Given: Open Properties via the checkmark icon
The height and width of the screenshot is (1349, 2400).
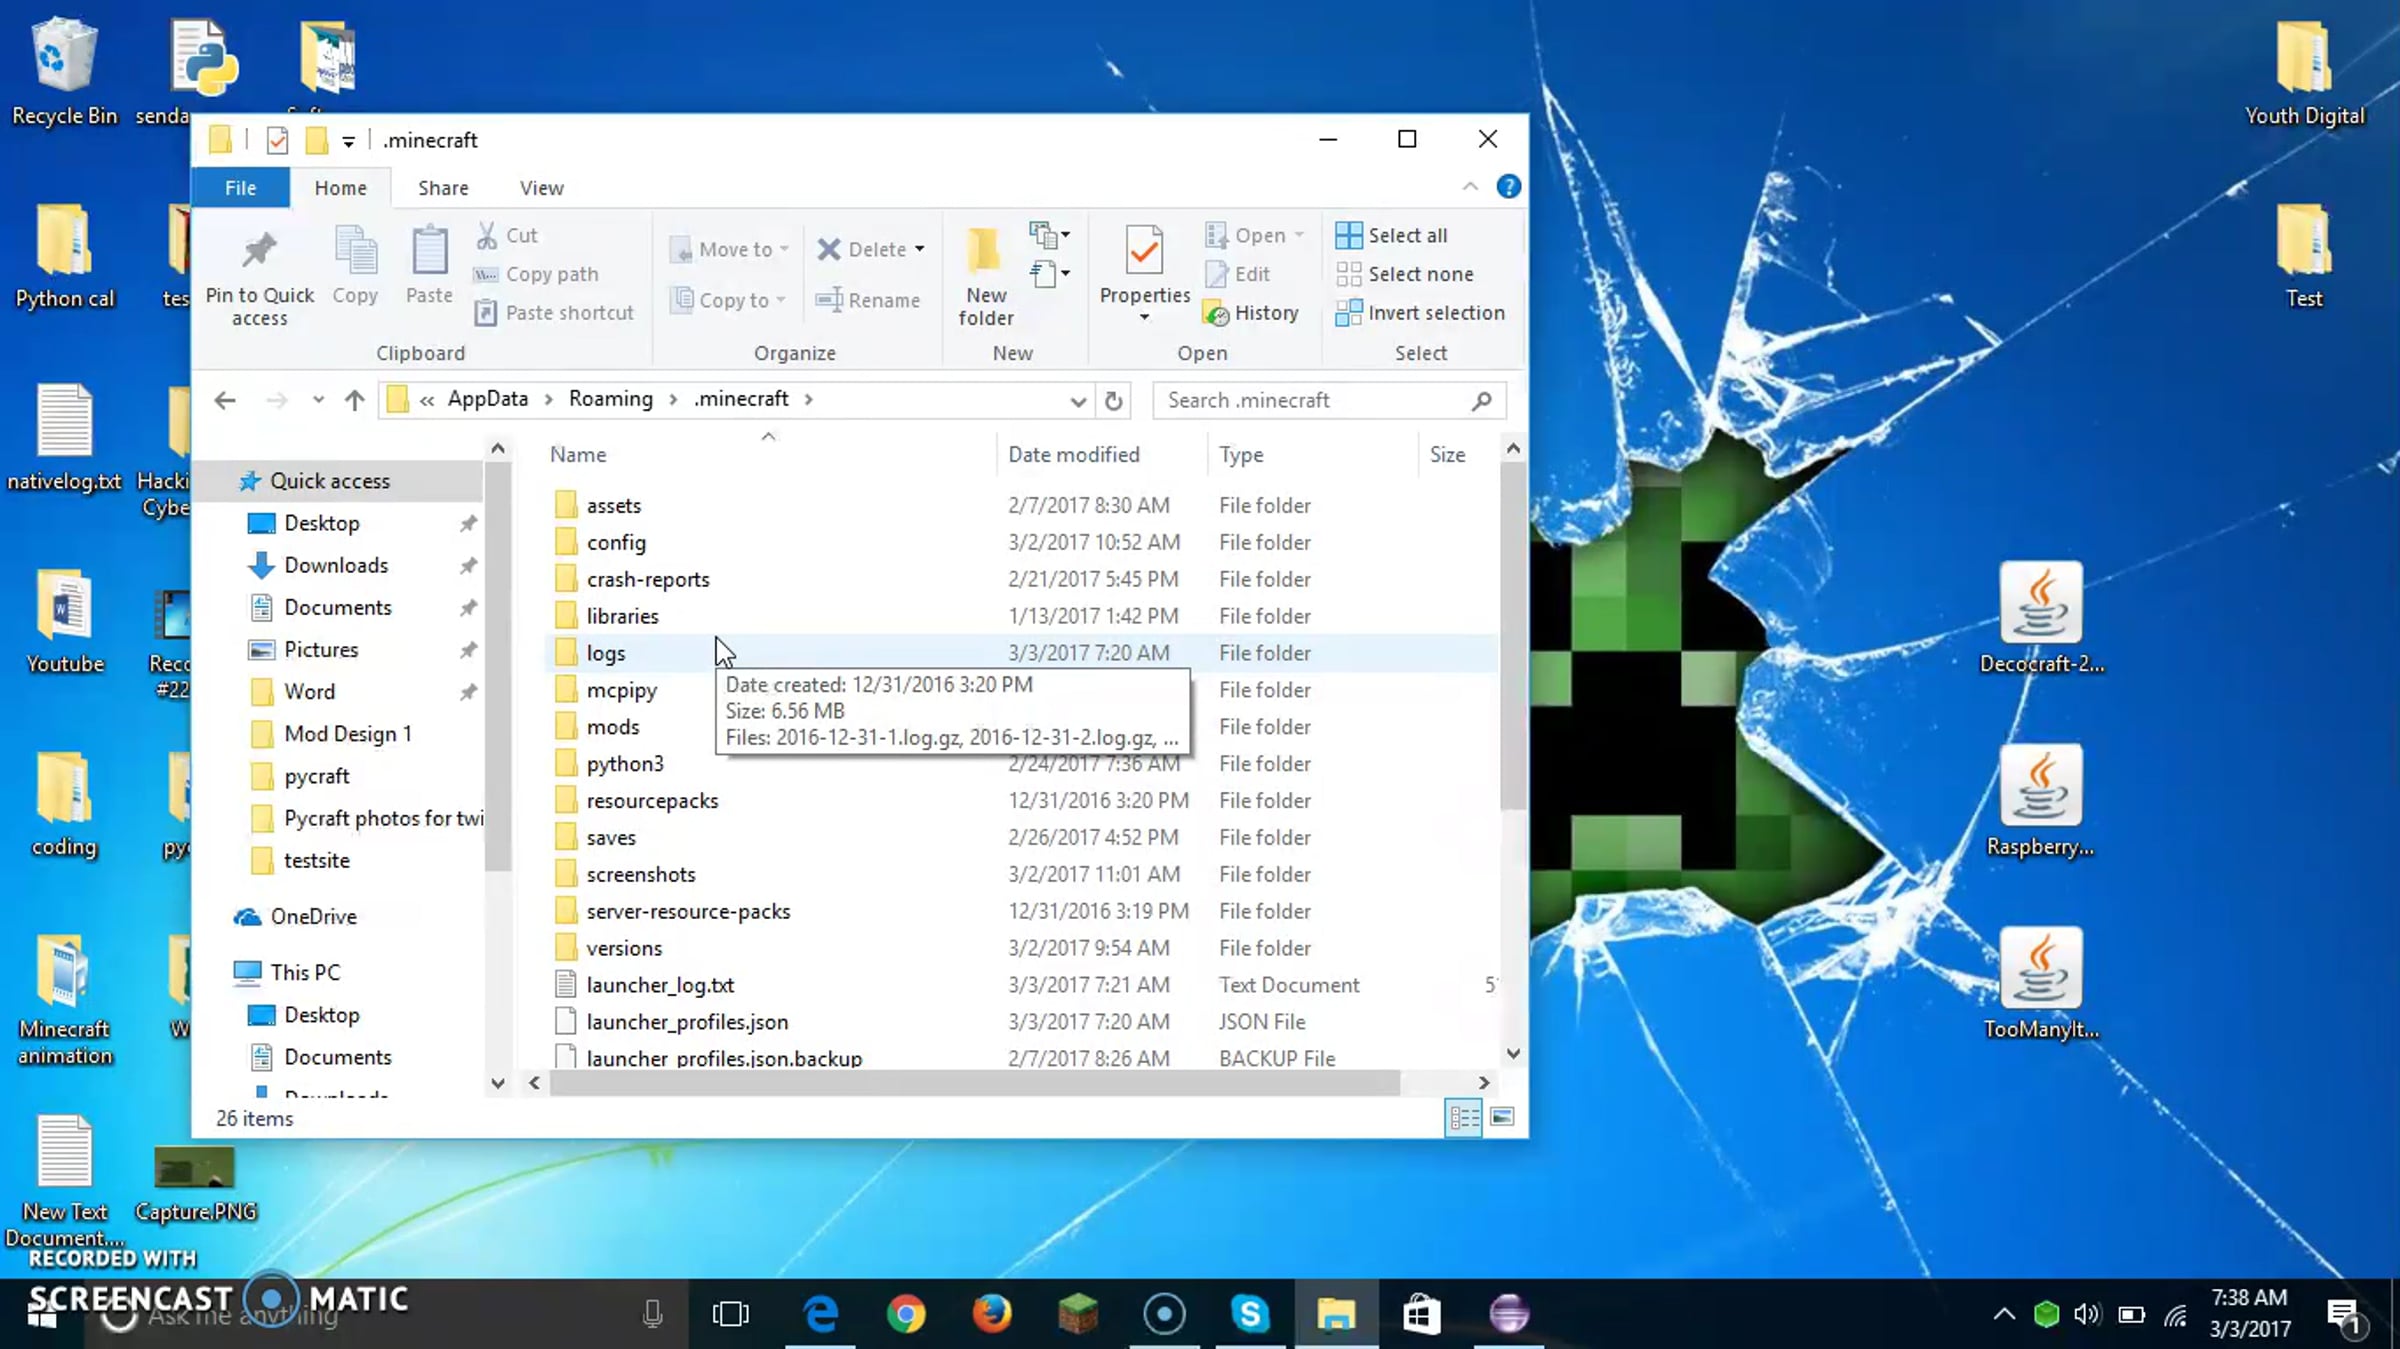Looking at the screenshot, I should [1144, 250].
